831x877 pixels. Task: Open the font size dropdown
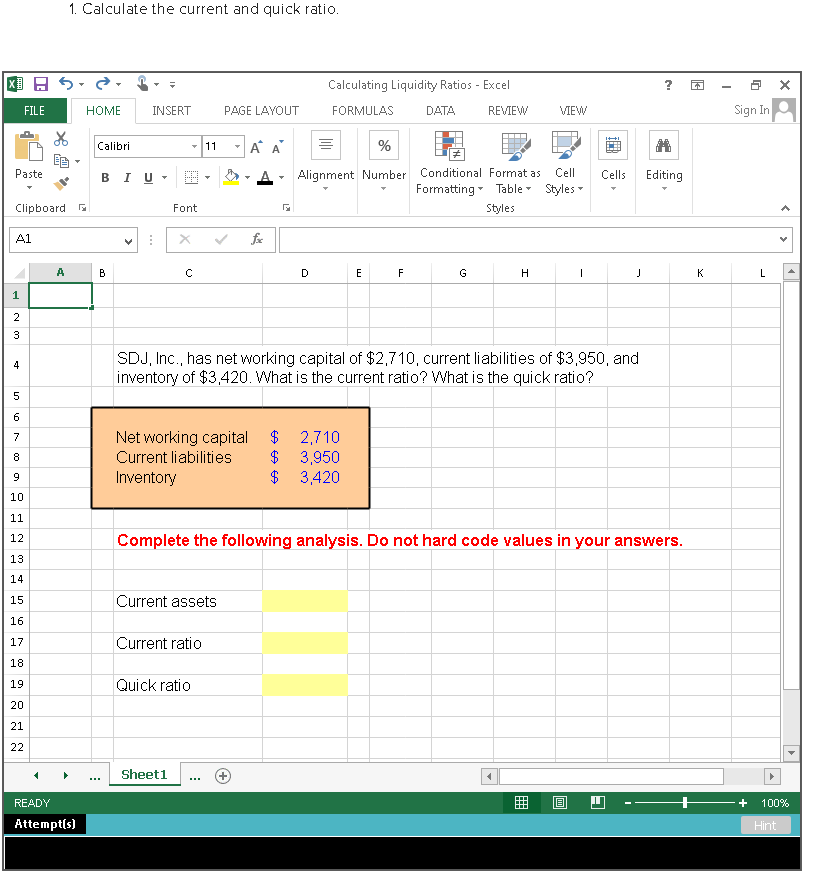point(238,145)
